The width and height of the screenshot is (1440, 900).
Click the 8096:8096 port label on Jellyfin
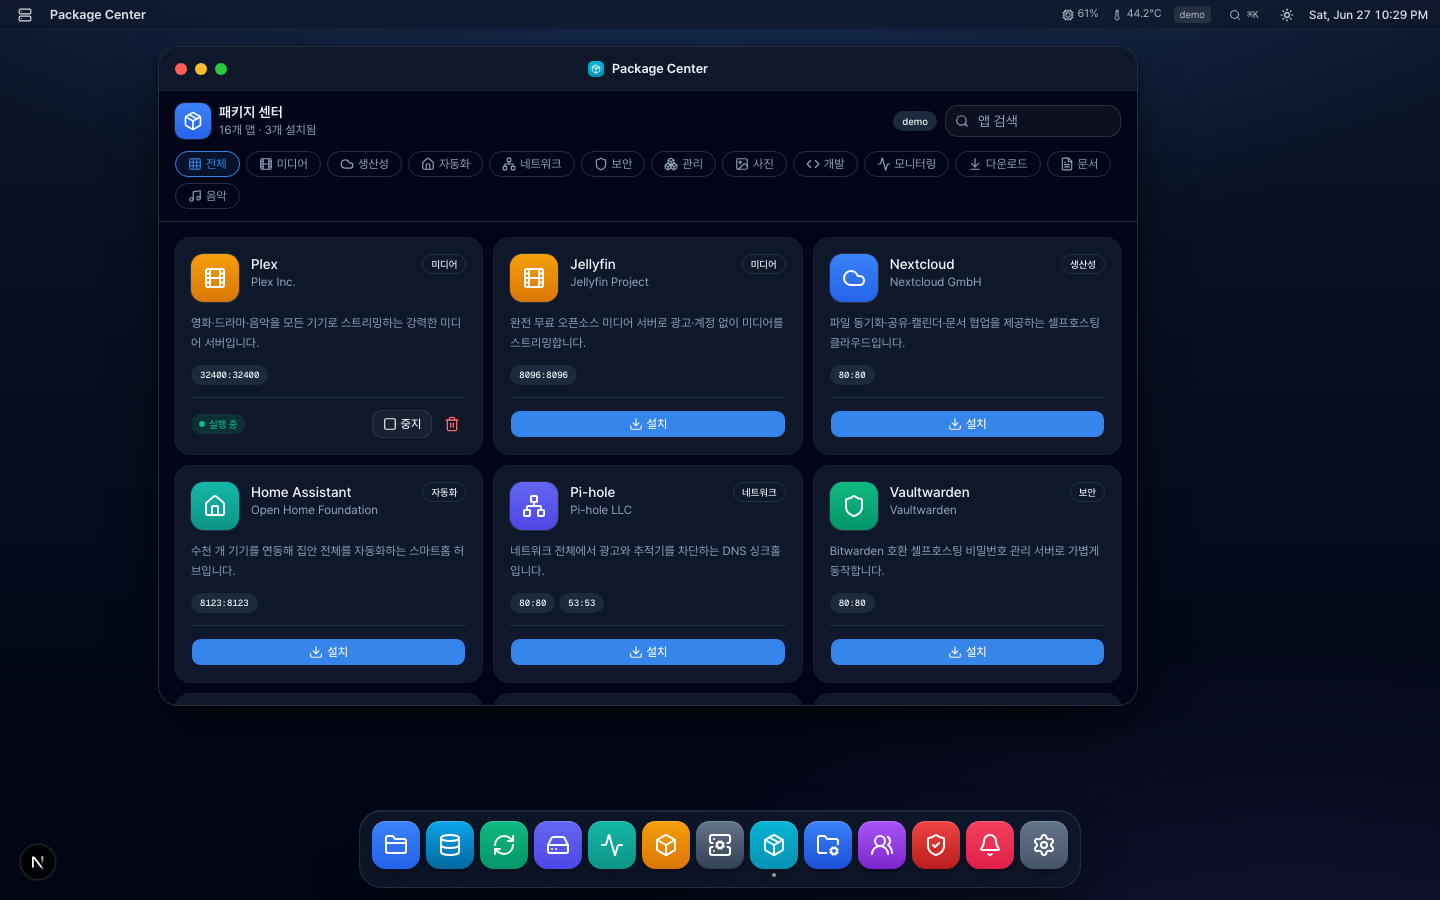(543, 375)
